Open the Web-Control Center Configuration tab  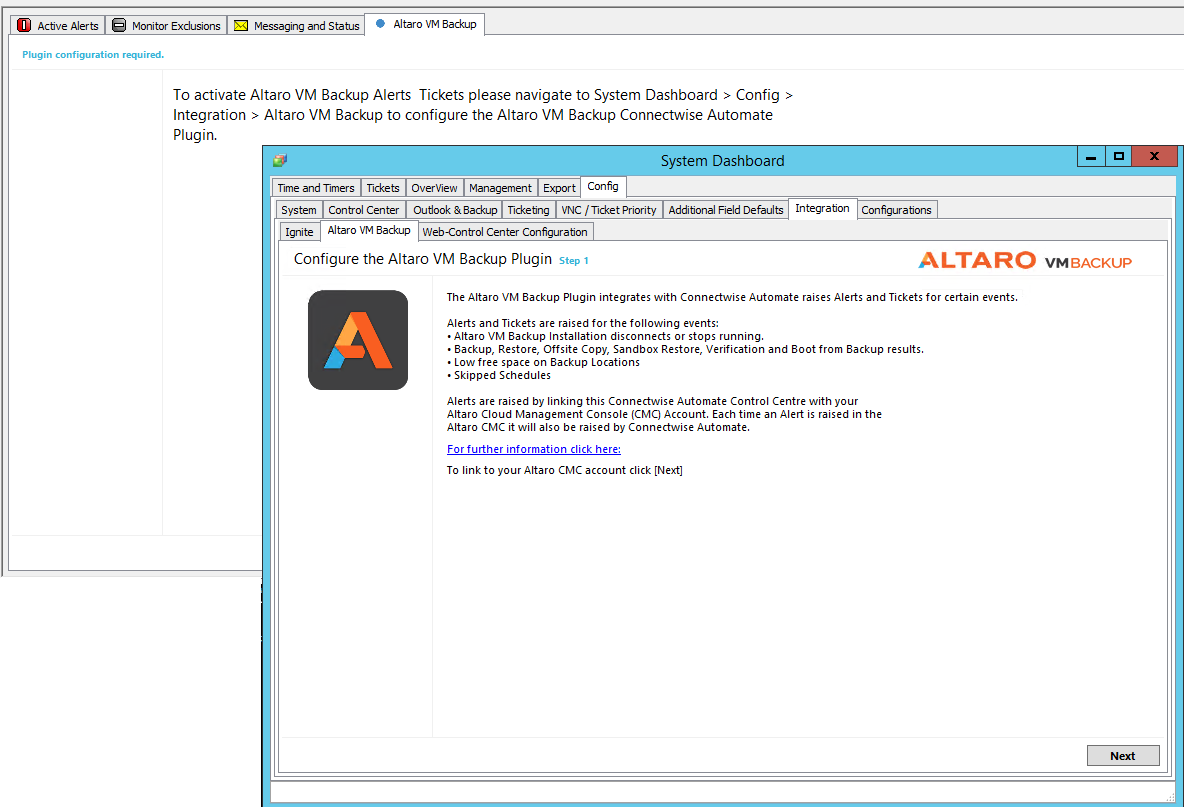pos(505,231)
